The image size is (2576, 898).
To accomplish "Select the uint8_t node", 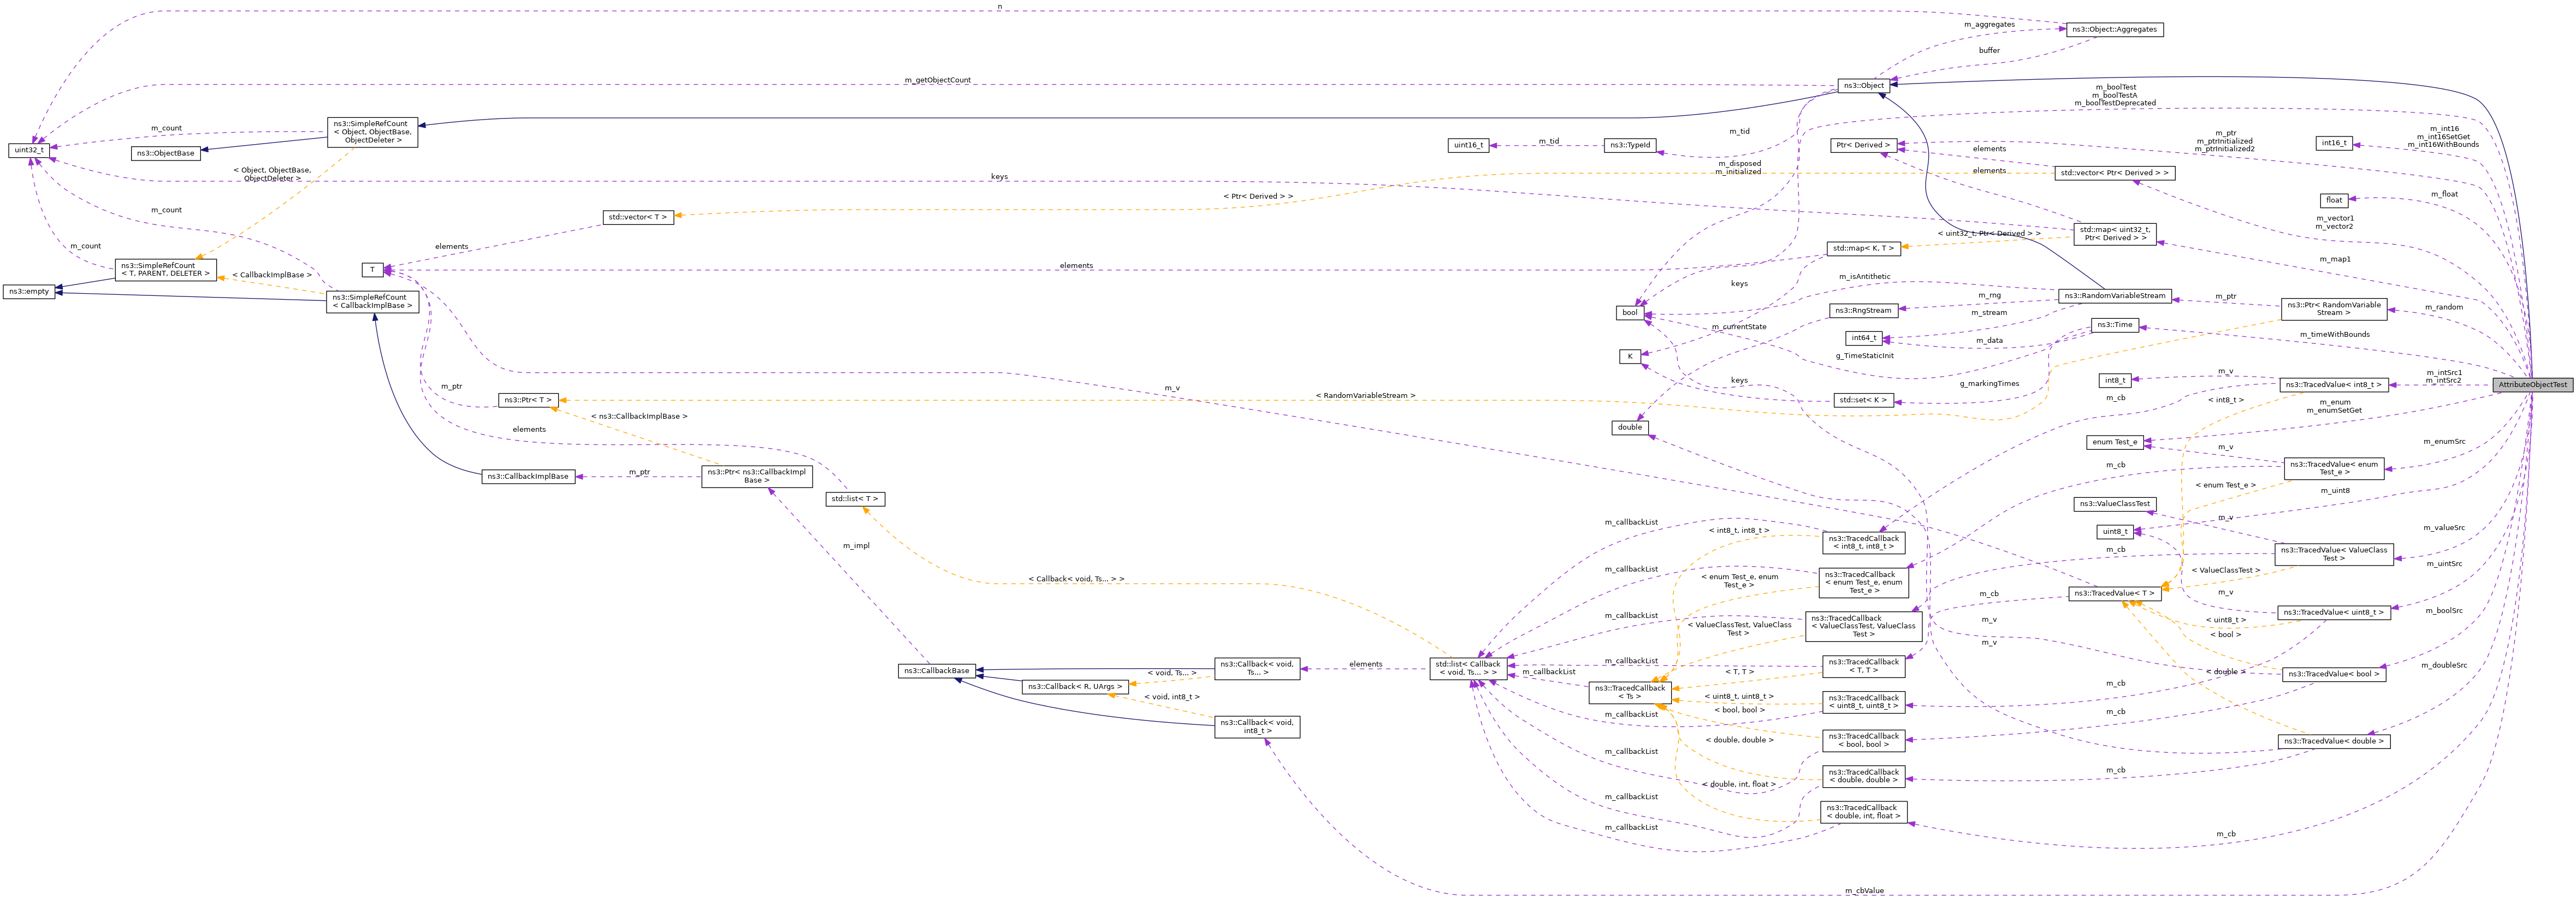I will pyautogui.click(x=2115, y=532).
